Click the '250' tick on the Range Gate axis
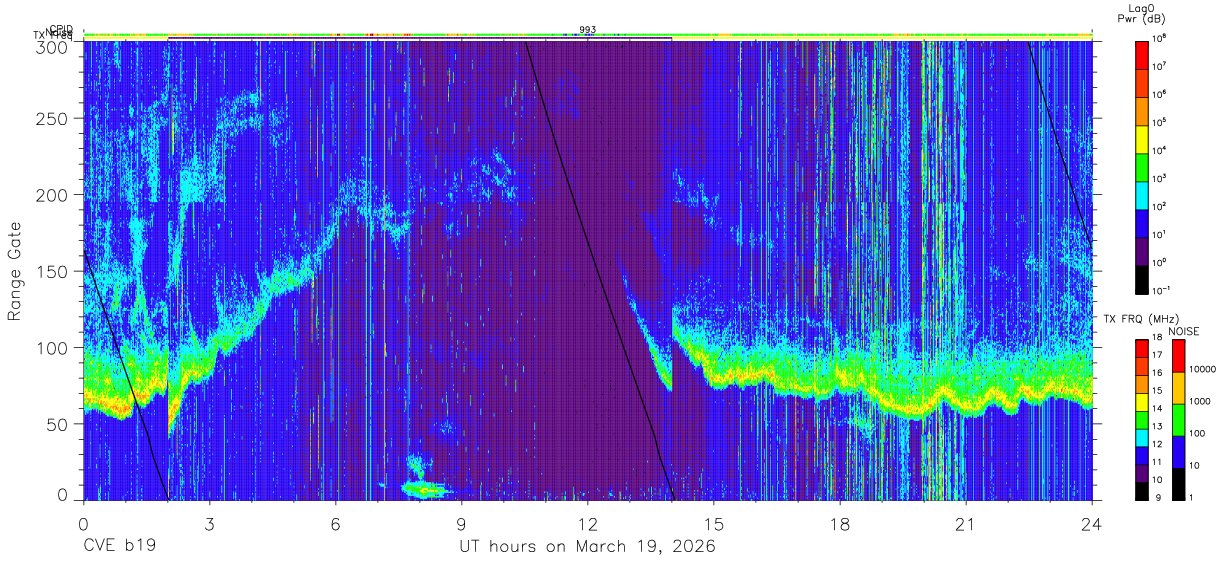This screenshot has width=1228, height=567. coord(51,119)
